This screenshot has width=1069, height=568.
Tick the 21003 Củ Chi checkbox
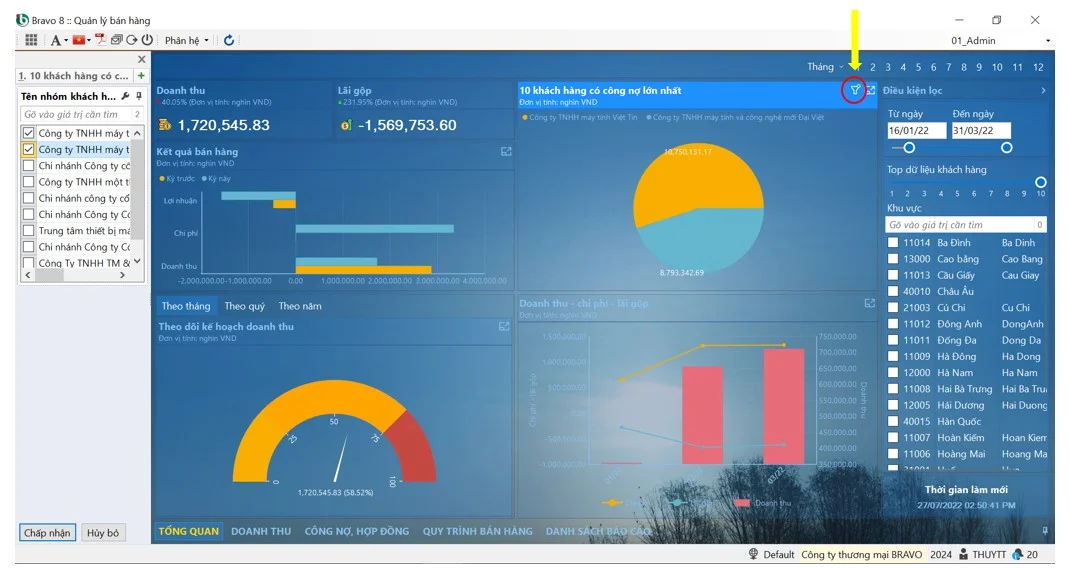893,308
